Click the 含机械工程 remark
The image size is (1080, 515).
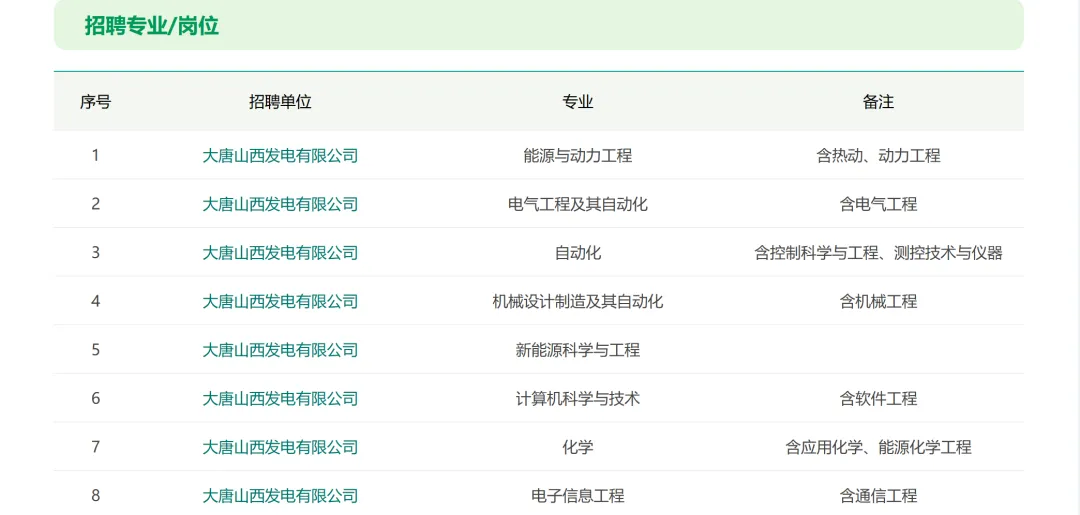(x=878, y=301)
